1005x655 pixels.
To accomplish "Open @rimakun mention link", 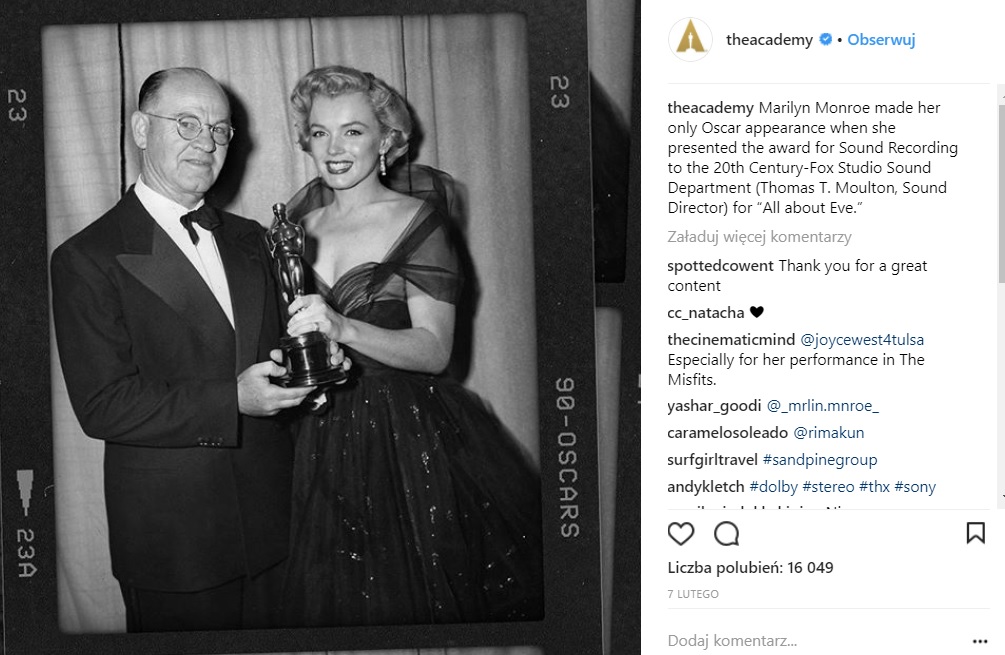I will click(x=829, y=433).
